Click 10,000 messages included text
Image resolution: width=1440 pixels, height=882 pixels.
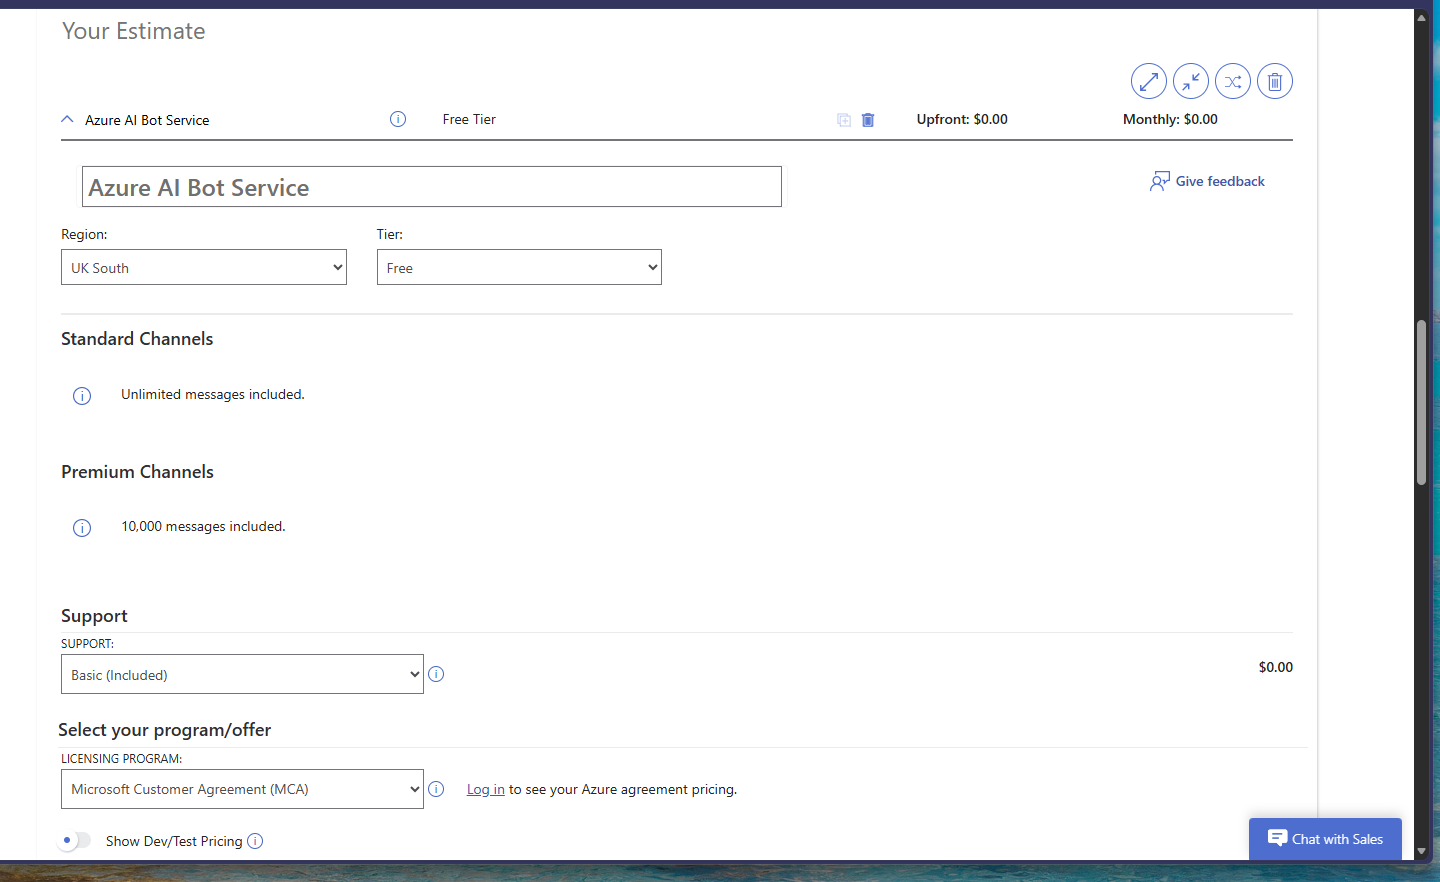(x=203, y=526)
